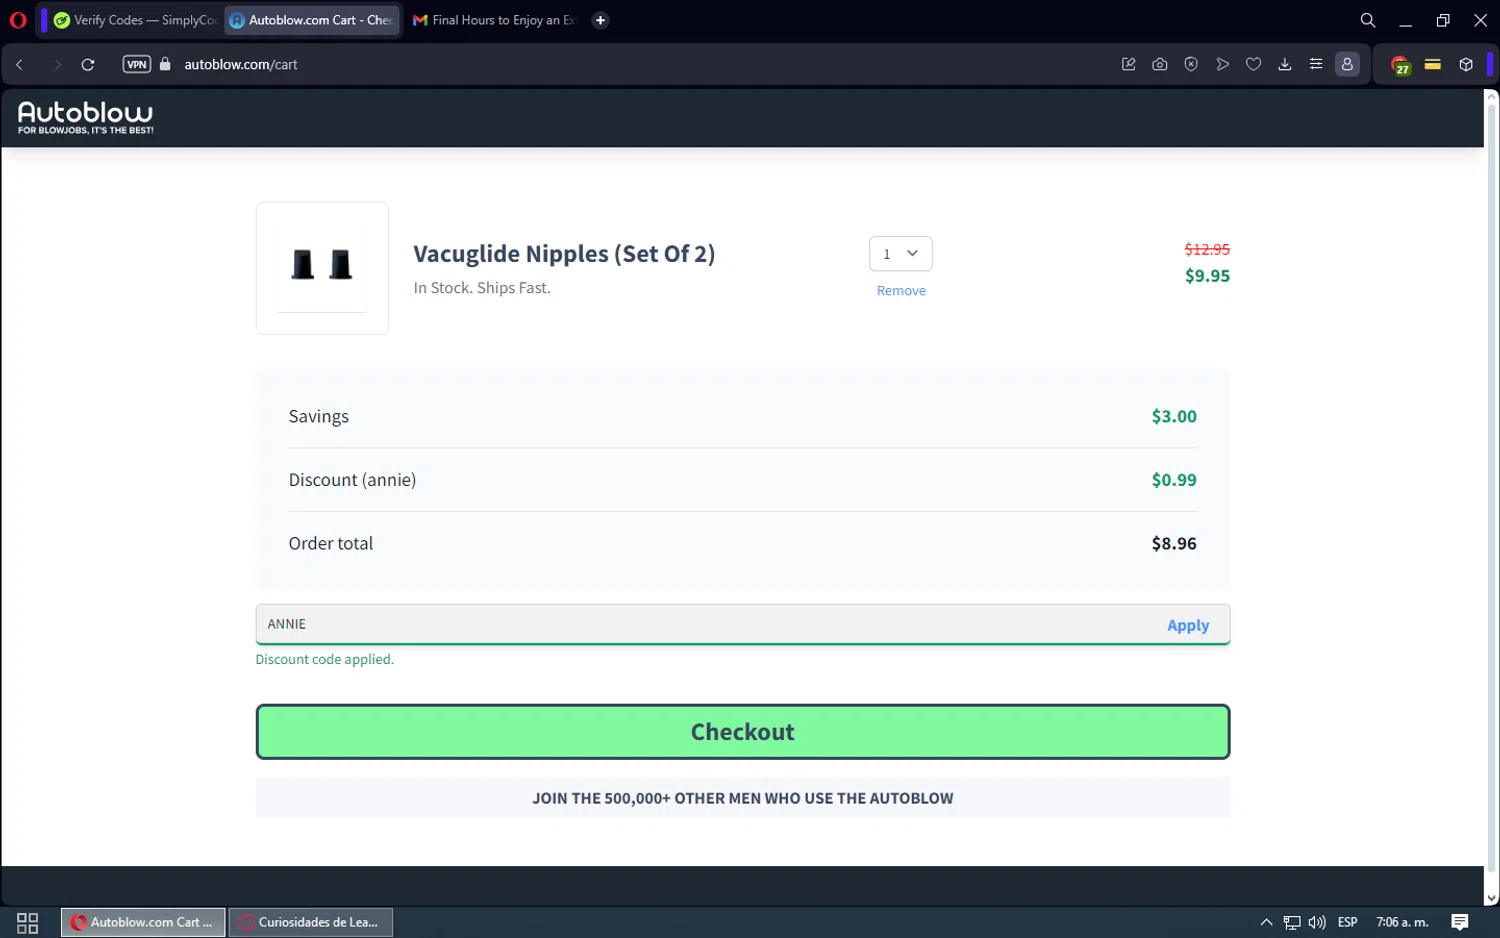Open the volume speaker tray icon
Image resolution: width=1500 pixels, height=938 pixels.
click(1317, 922)
